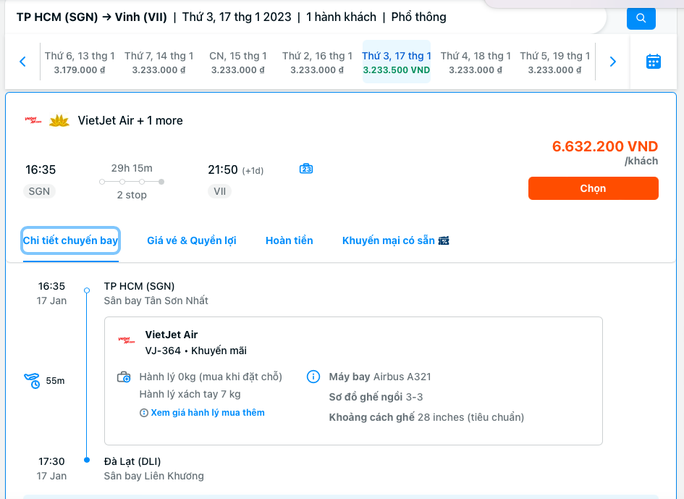This screenshot has height=499, width=684.
Task: Open the Hoàn tiền tab
Action: coord(289,241)
